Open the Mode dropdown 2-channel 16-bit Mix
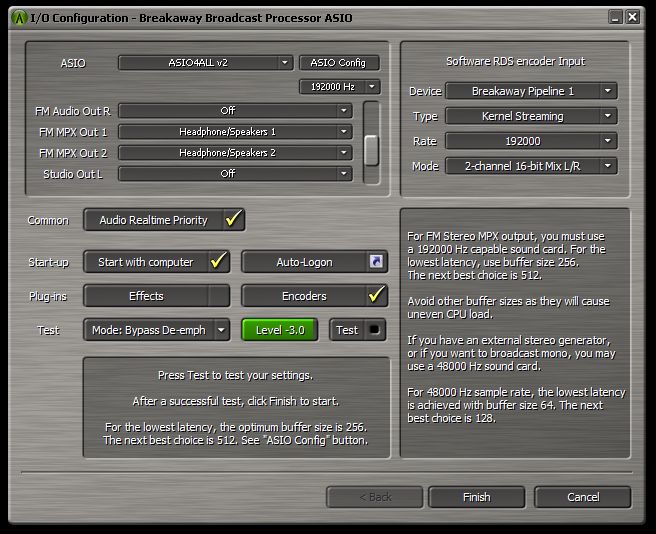 (x=531, y=166)
